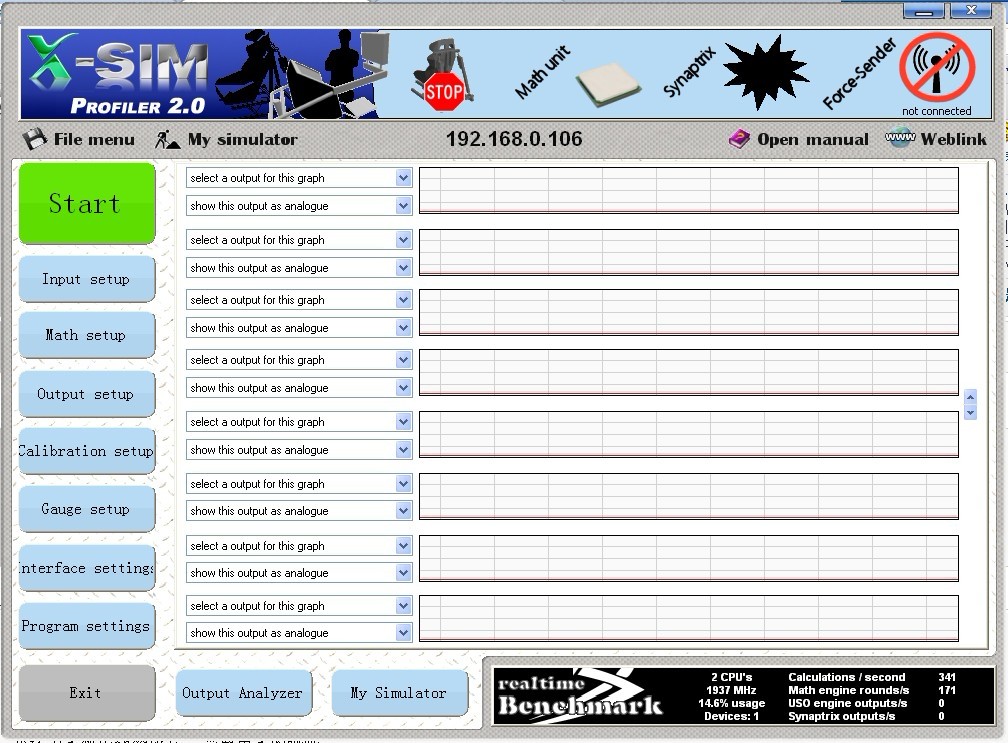Click the X-Sim Profiler 2.0 logo
The height and width of the screenshot is (743, 1008).
point(118,74)
